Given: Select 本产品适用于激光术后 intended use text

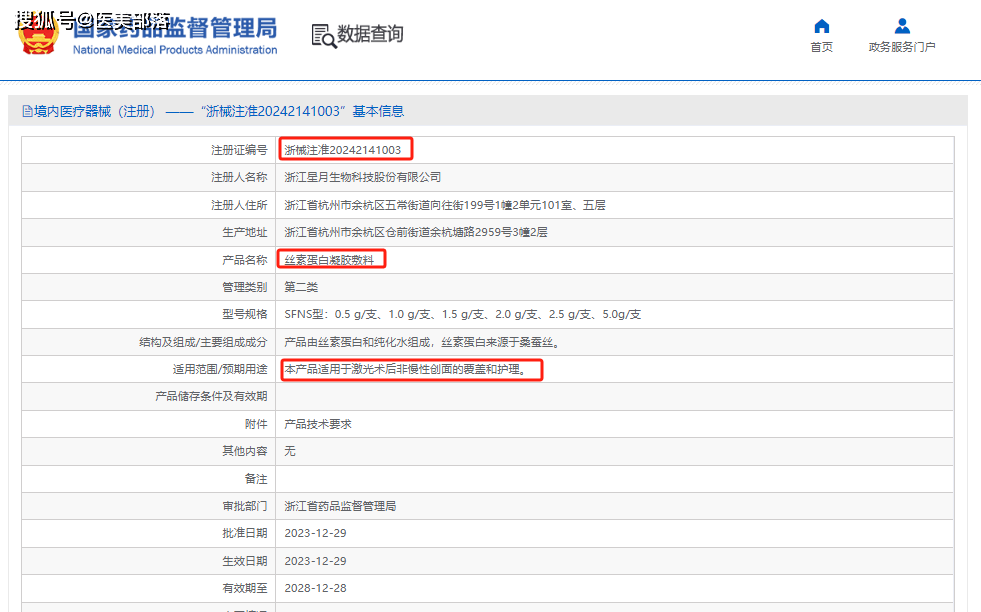Looking at the screenshot, I should pos(406,369).
